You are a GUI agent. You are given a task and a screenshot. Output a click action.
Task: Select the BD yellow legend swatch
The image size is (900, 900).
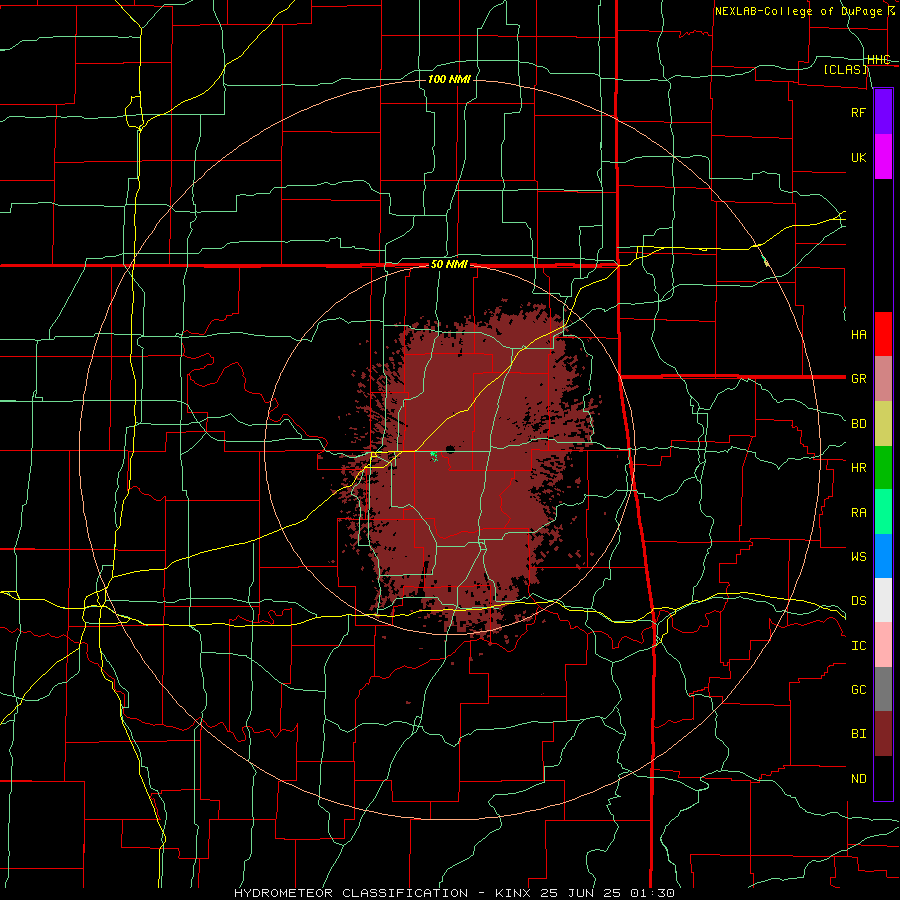883,424
